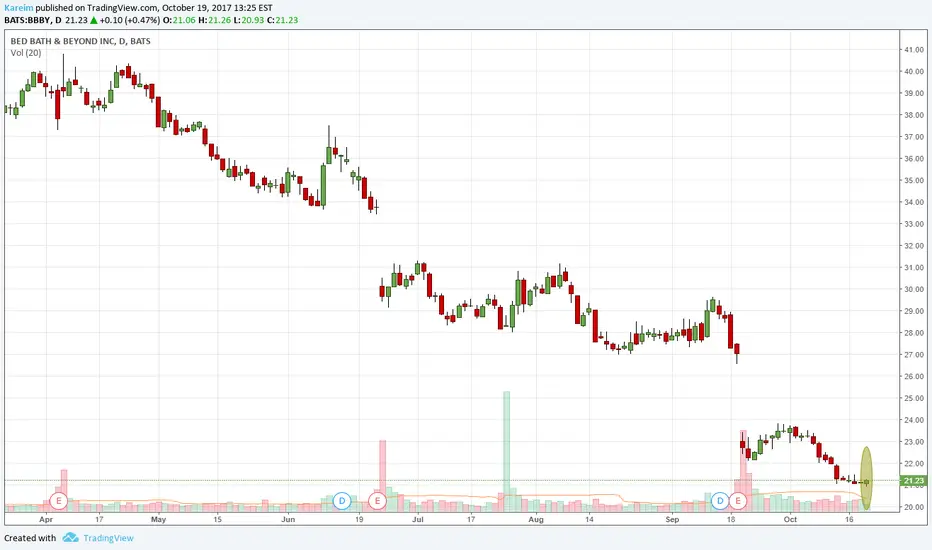This screenshot has width=932, height=550.
Task: Click the BATS:BBBY, D symbol header
Action: coord(33,20)
